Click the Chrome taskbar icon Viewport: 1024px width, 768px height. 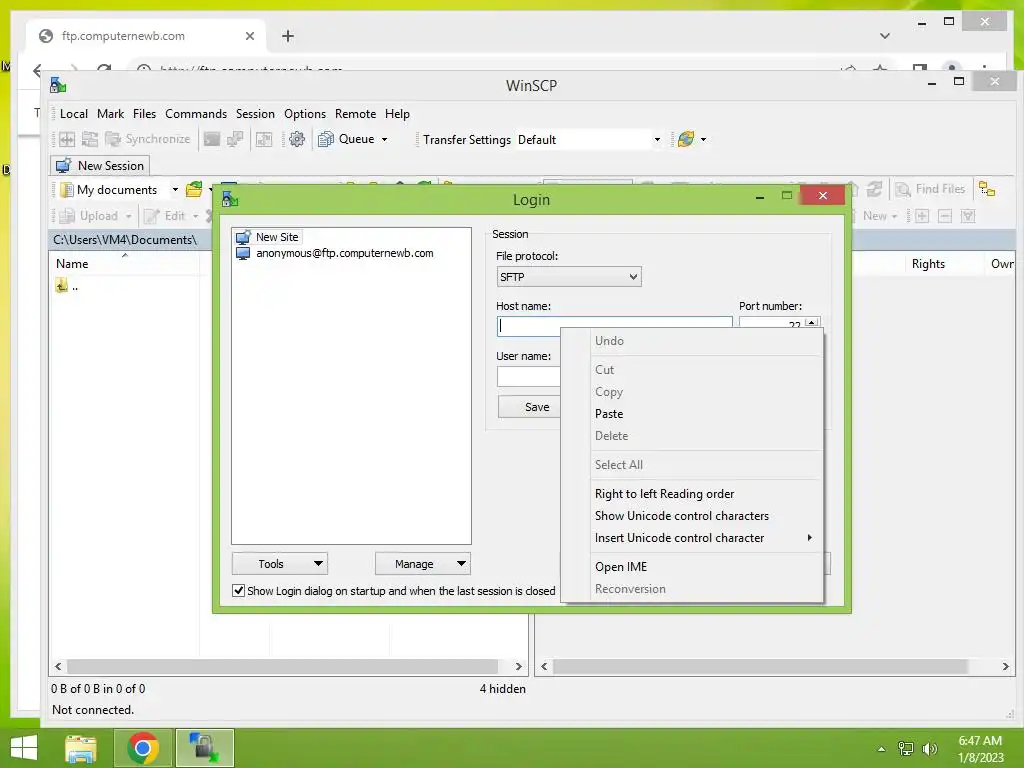coord(143,748)
